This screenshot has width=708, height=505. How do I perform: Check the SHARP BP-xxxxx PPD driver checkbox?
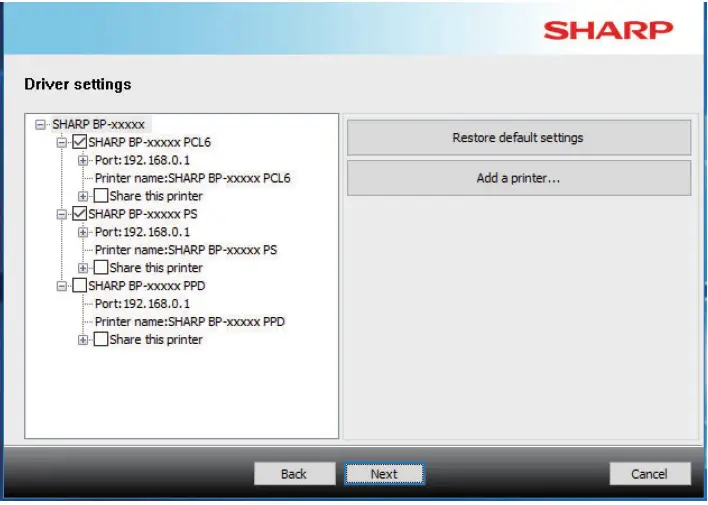pos(79,285)
